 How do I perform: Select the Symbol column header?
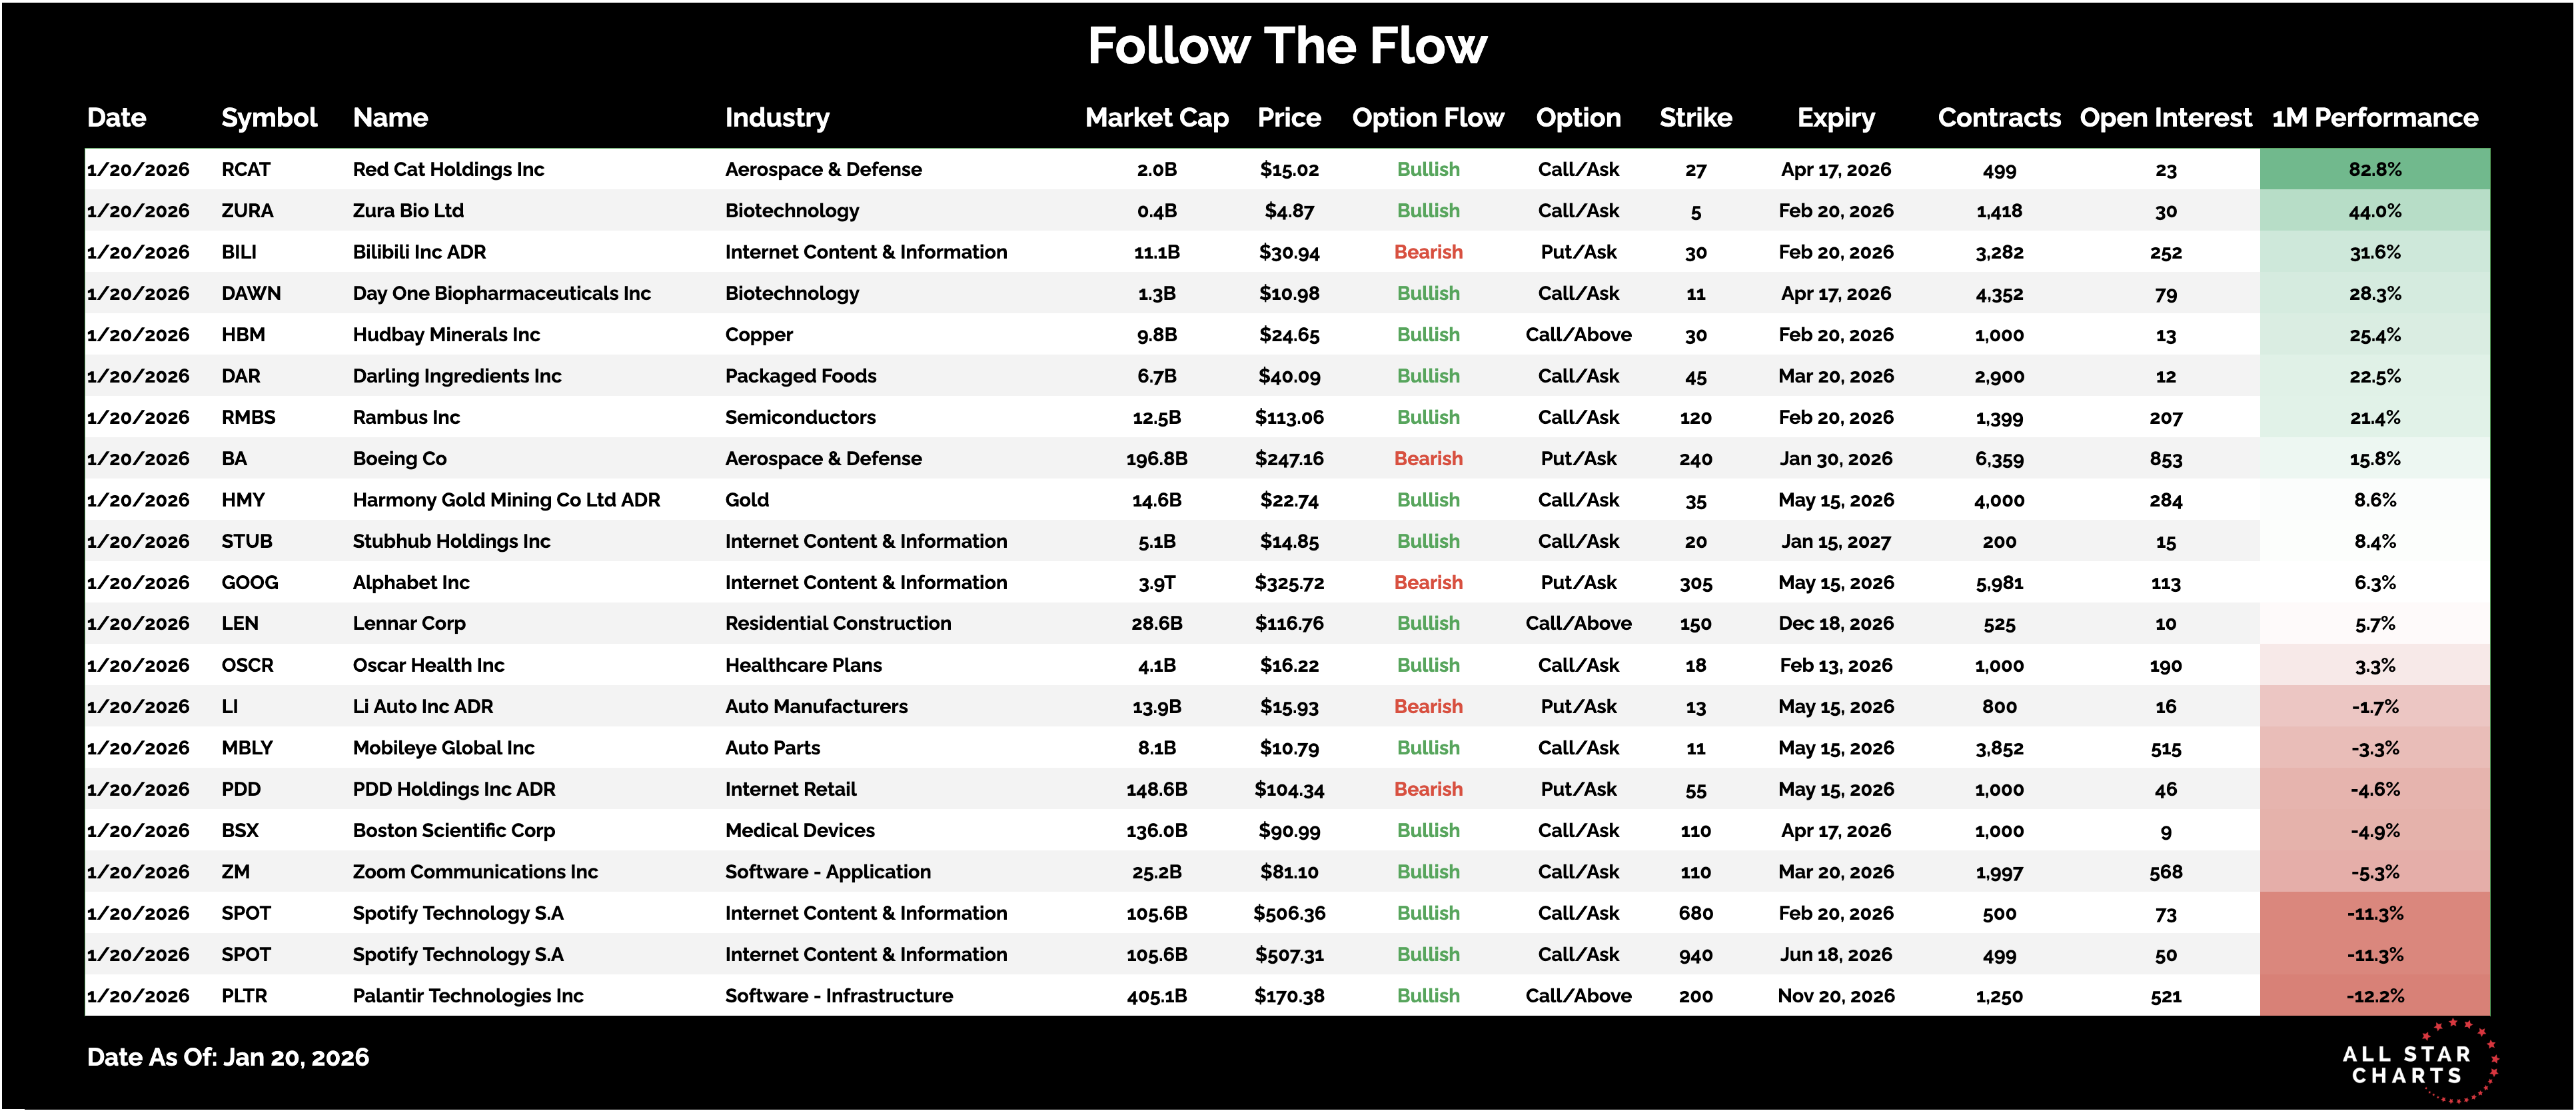tap(269, 118)
